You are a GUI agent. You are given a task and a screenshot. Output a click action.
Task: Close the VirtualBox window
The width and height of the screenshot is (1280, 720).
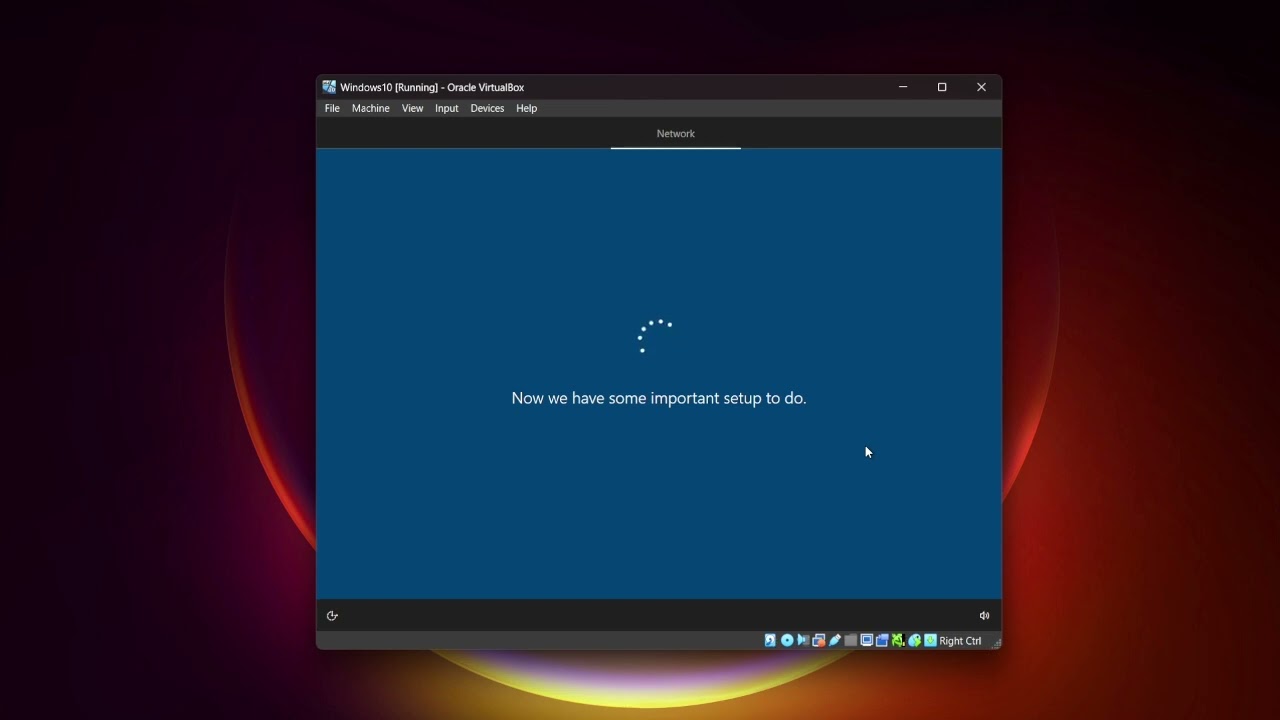pos(981,87)
